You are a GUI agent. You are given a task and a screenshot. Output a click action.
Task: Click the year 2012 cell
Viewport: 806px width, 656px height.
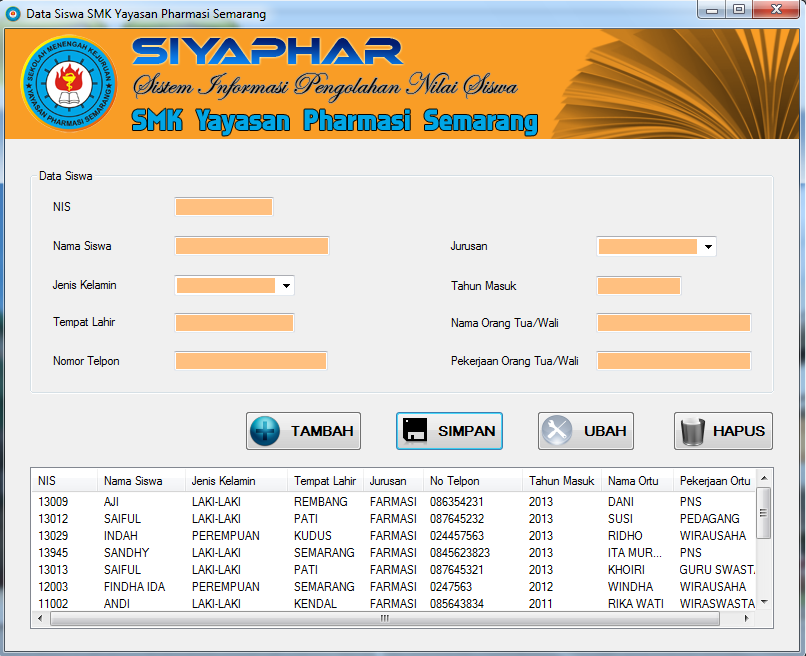(x=541, y=586)
